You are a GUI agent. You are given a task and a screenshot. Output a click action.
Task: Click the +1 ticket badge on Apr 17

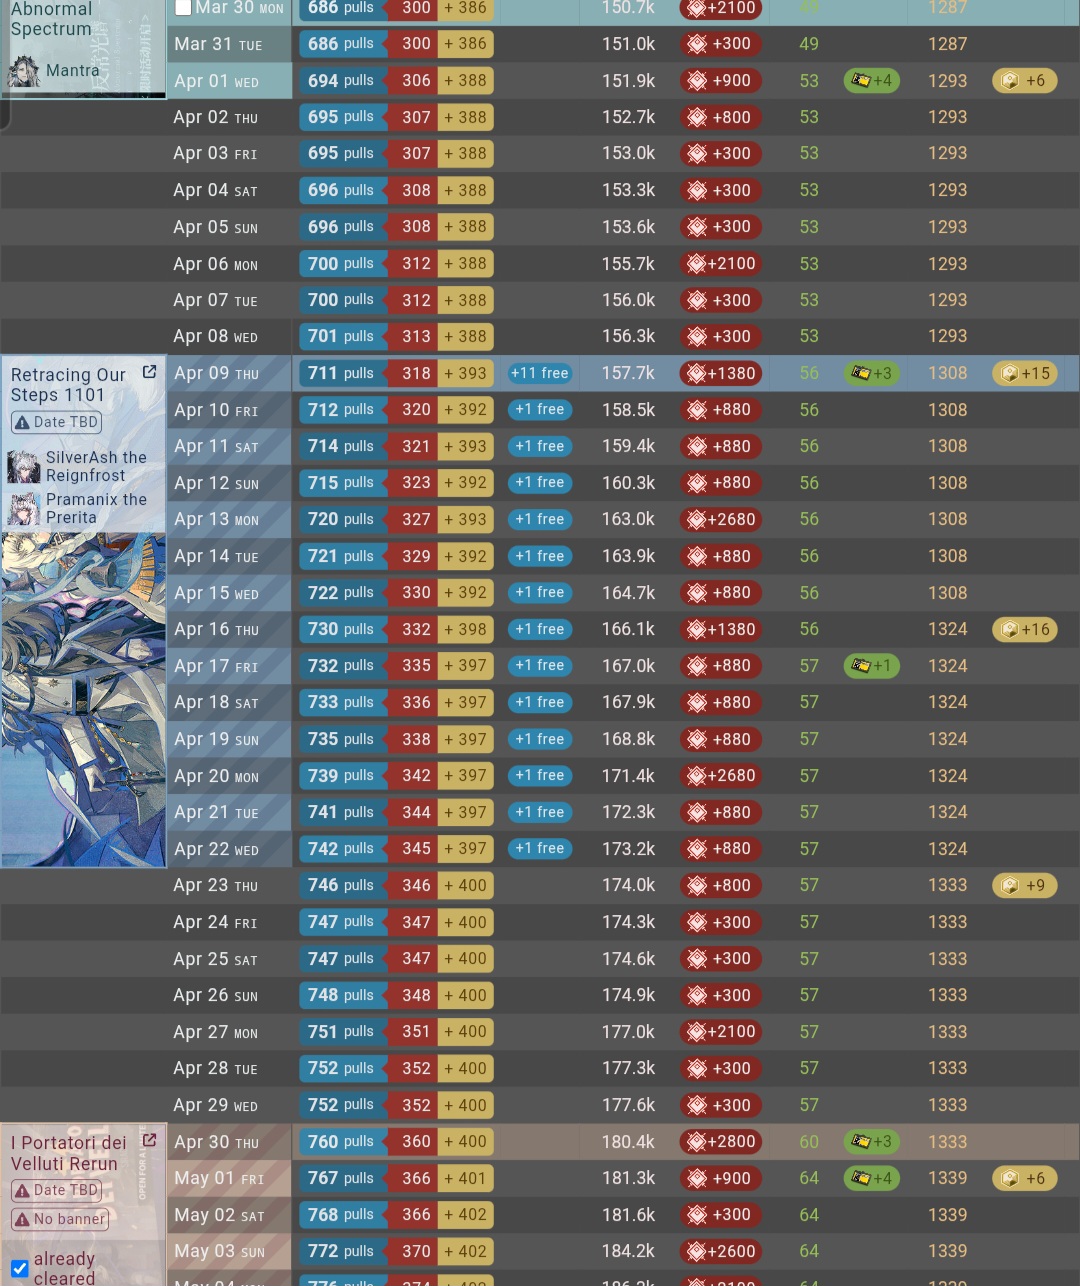[872, 666]
